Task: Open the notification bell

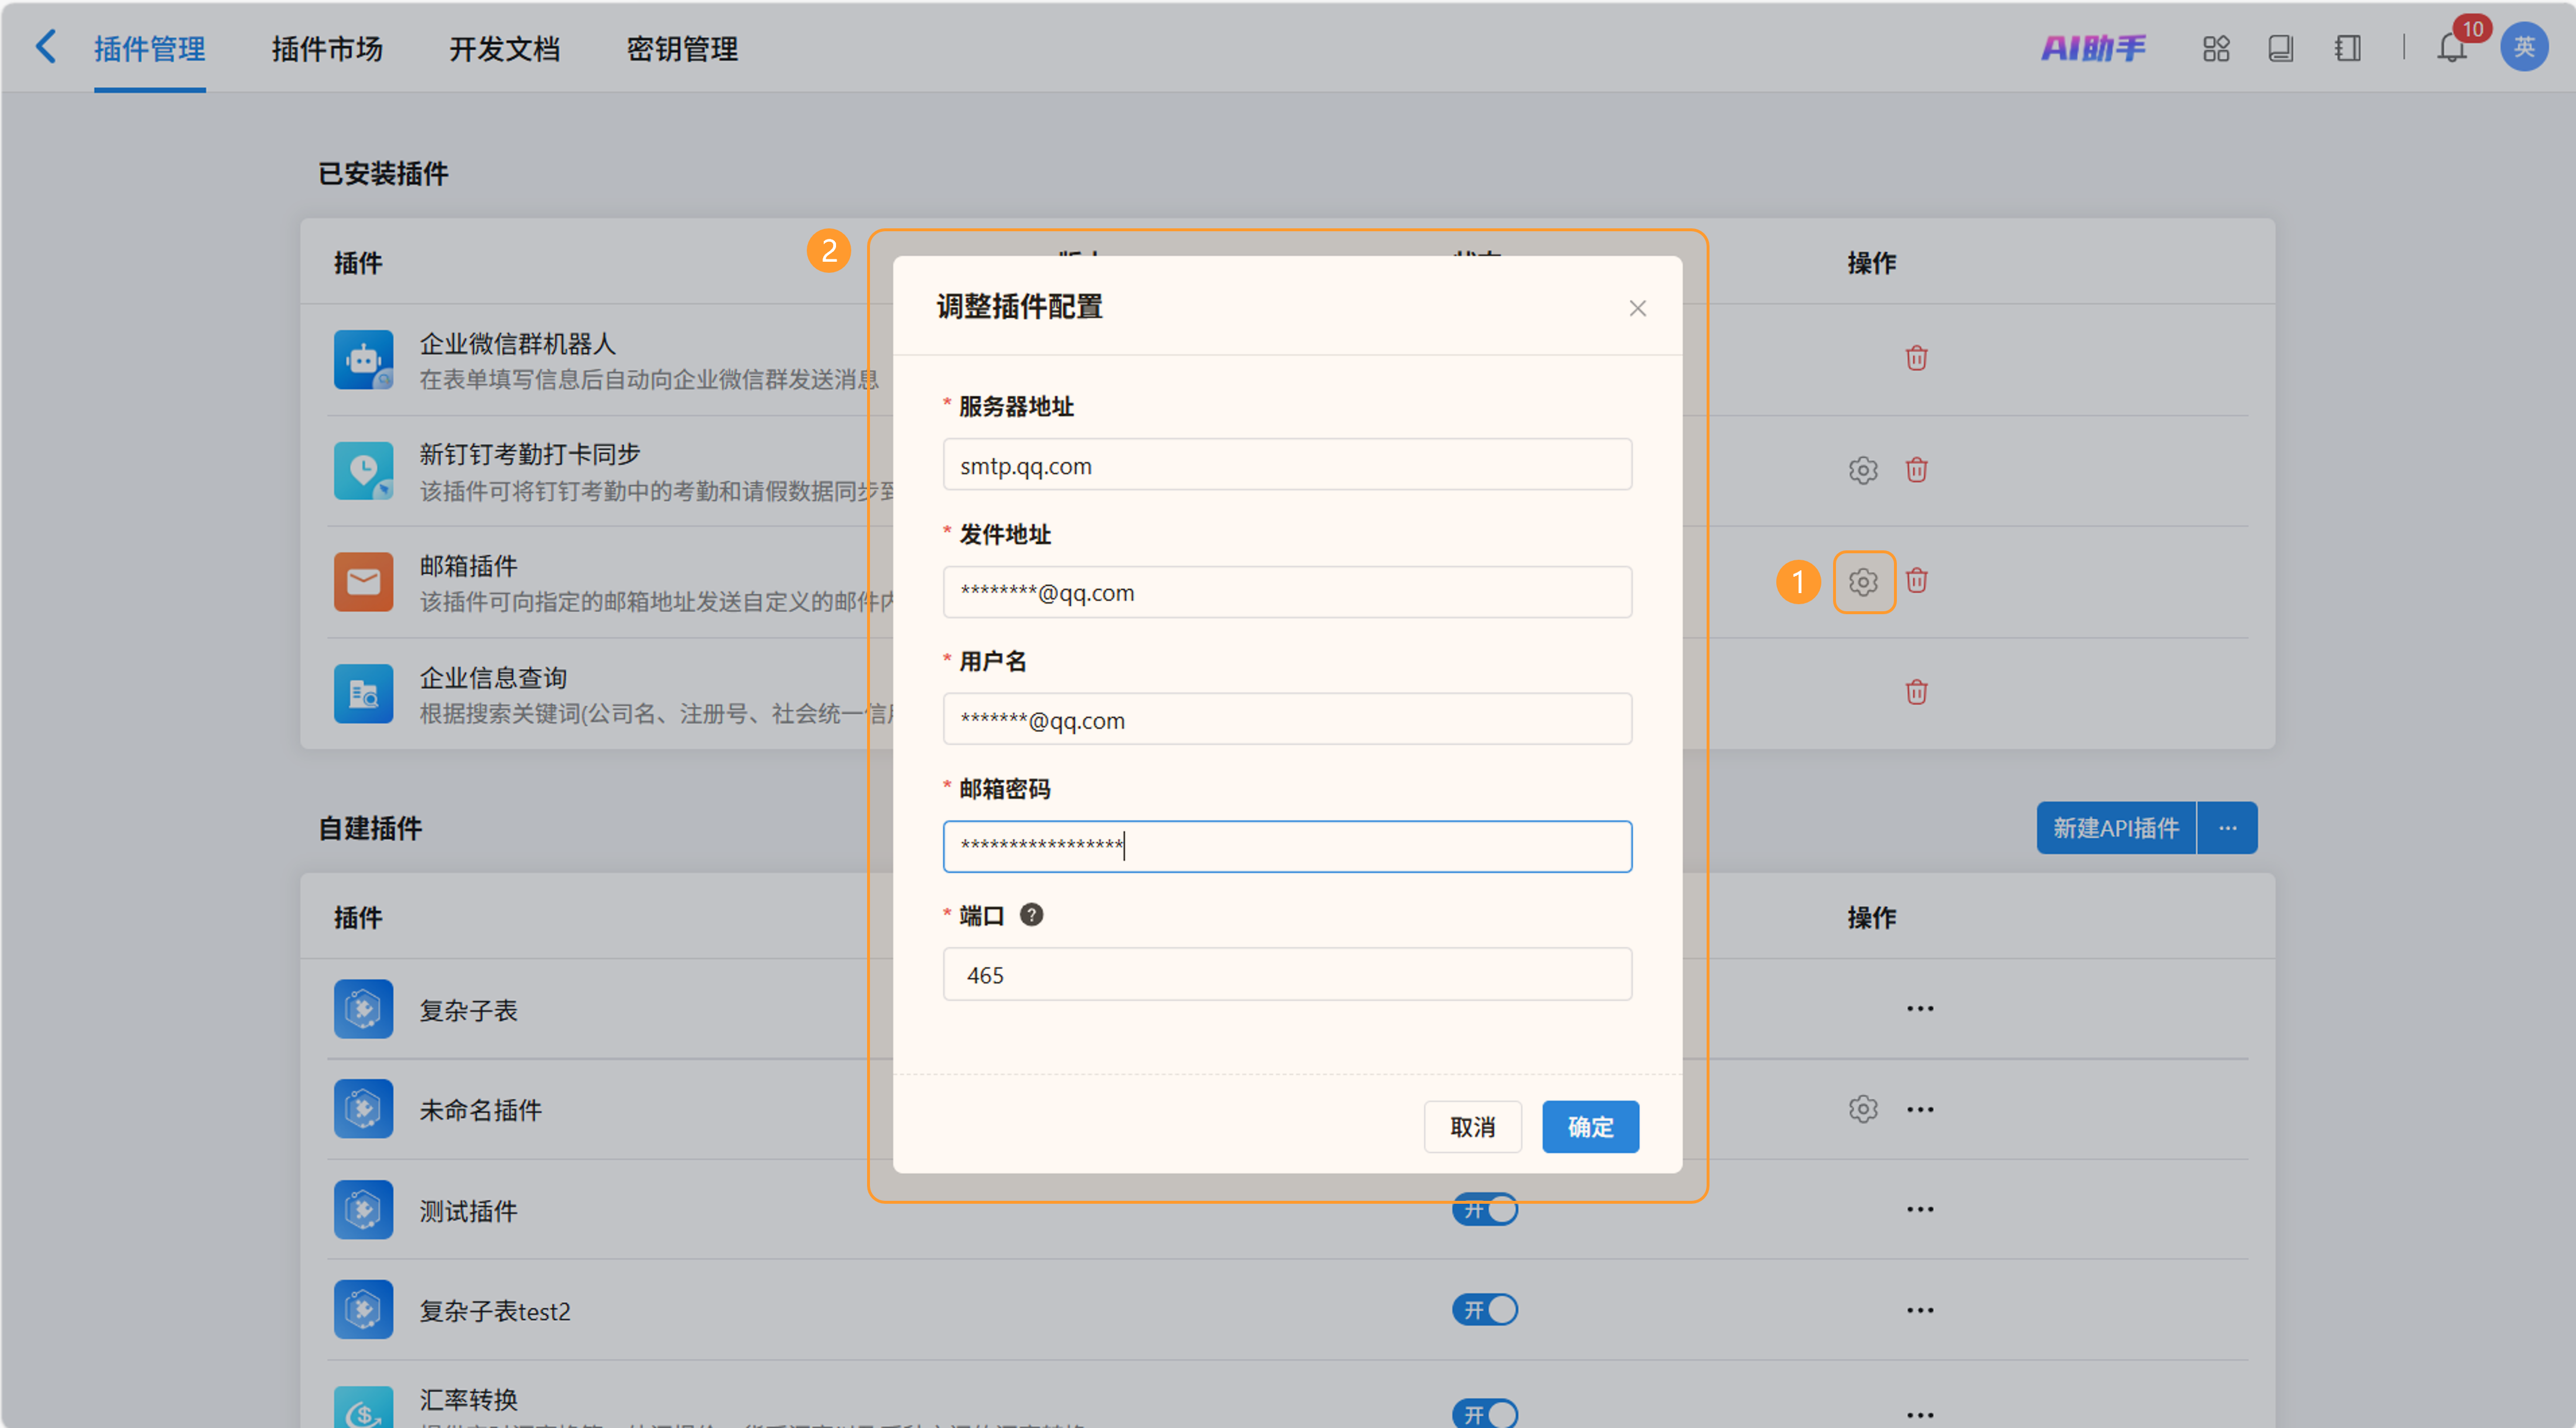Action: [2451, 47]
